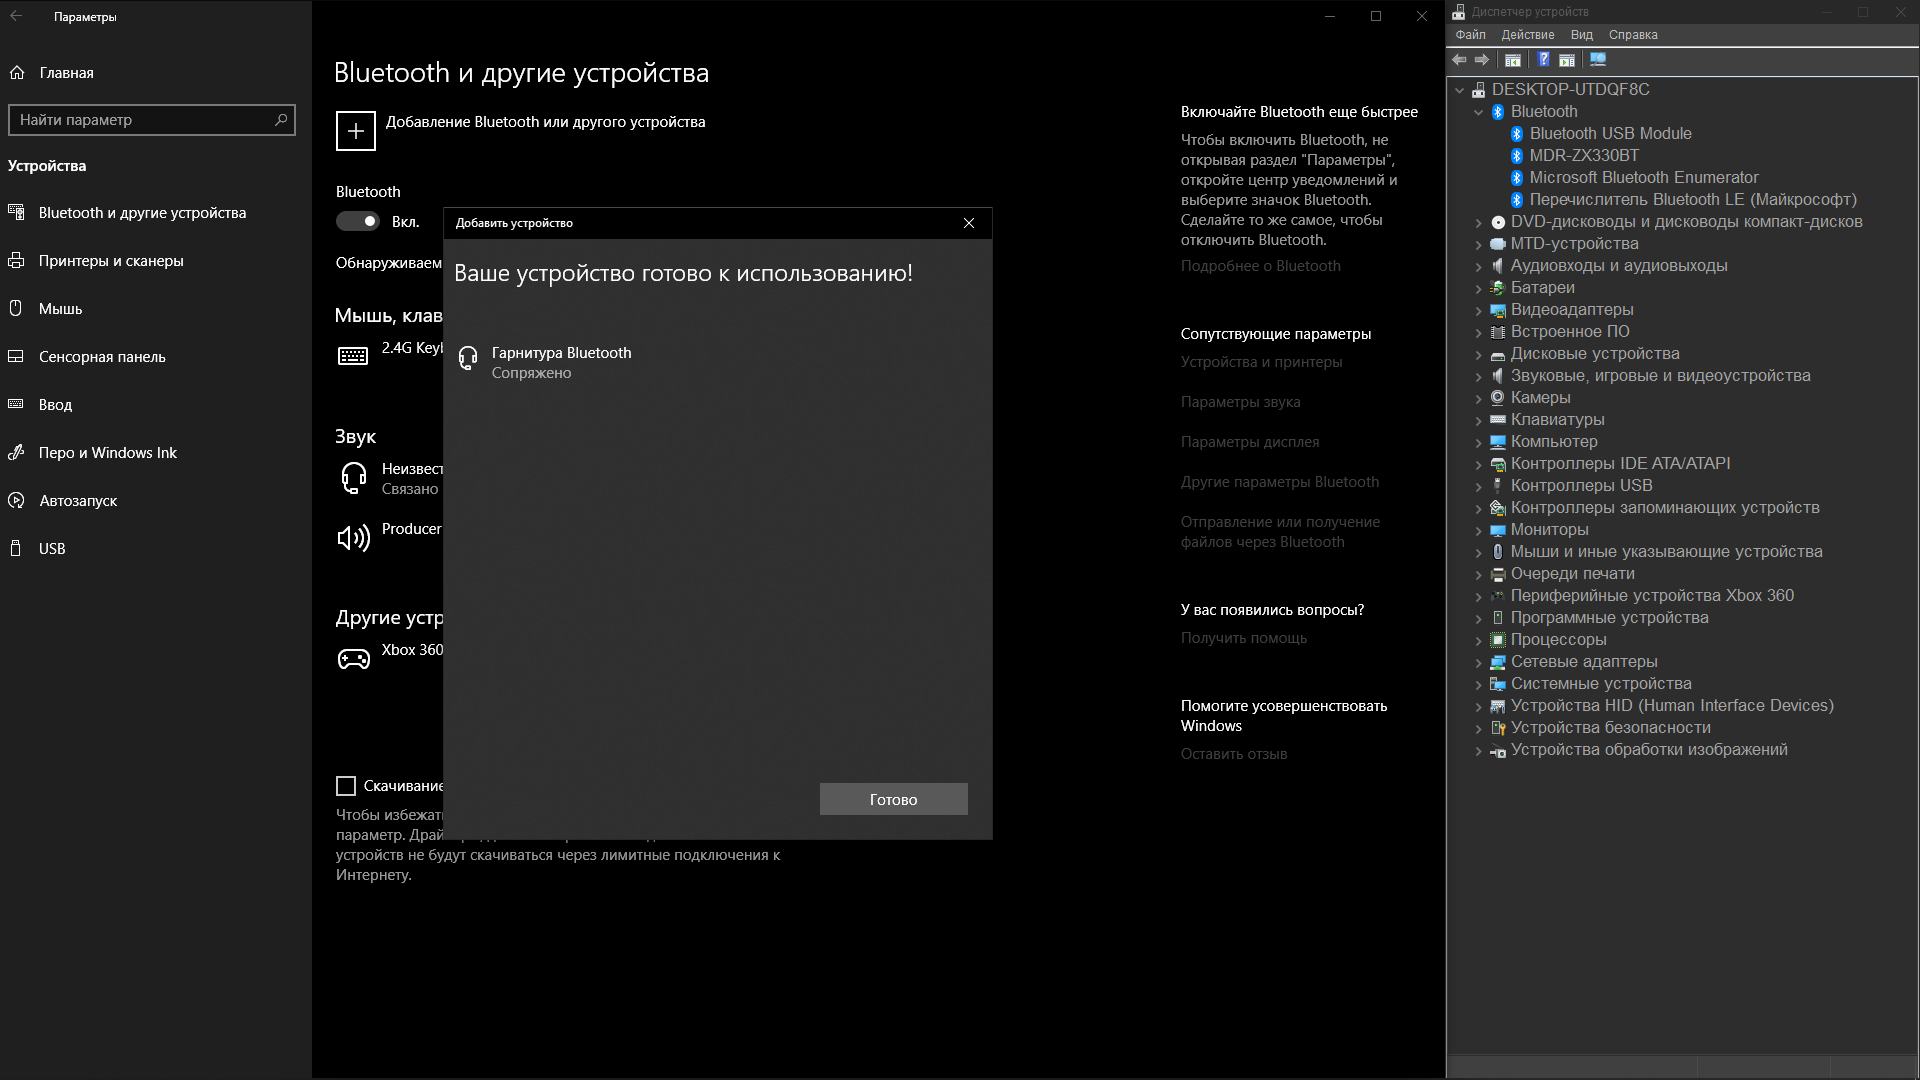1920x1080 pixels.
Task: Open Принтеры и сканеры in sidebar
Action: point(111,261)
